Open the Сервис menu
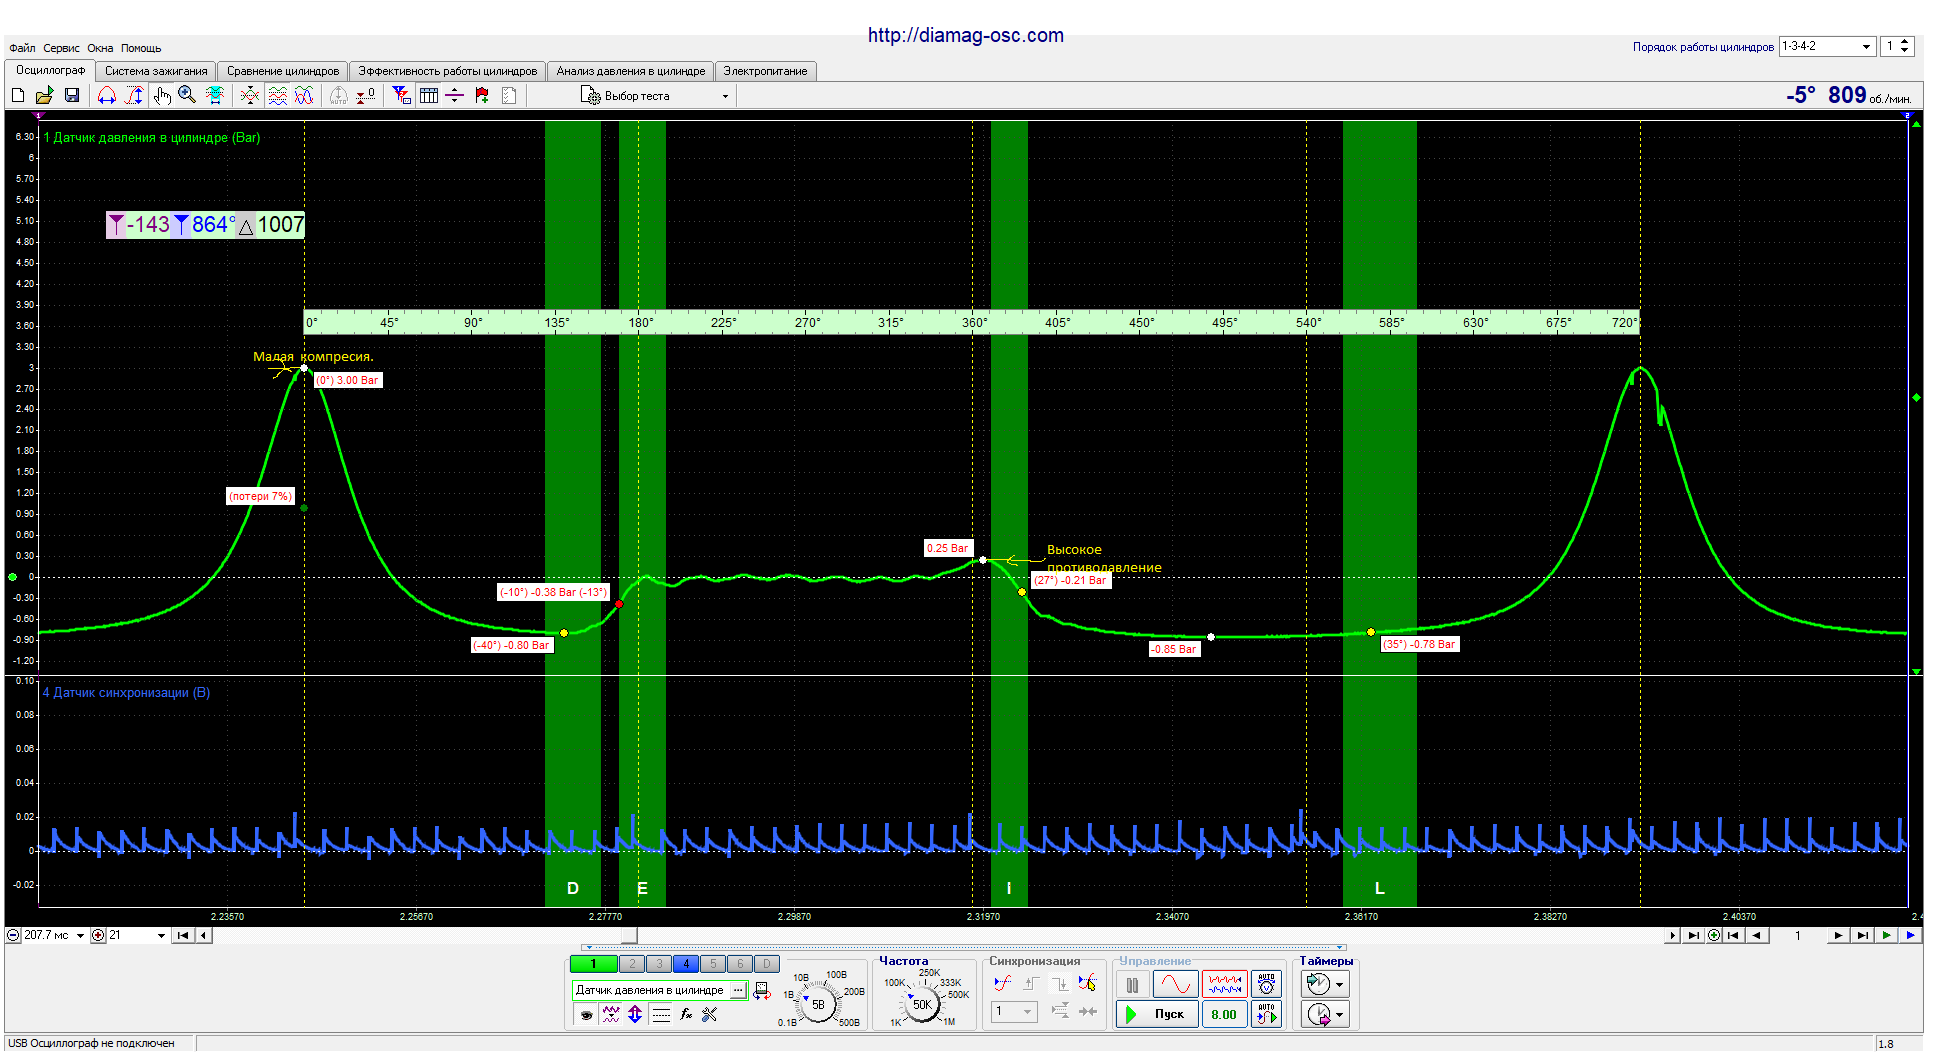 (61, 48)
